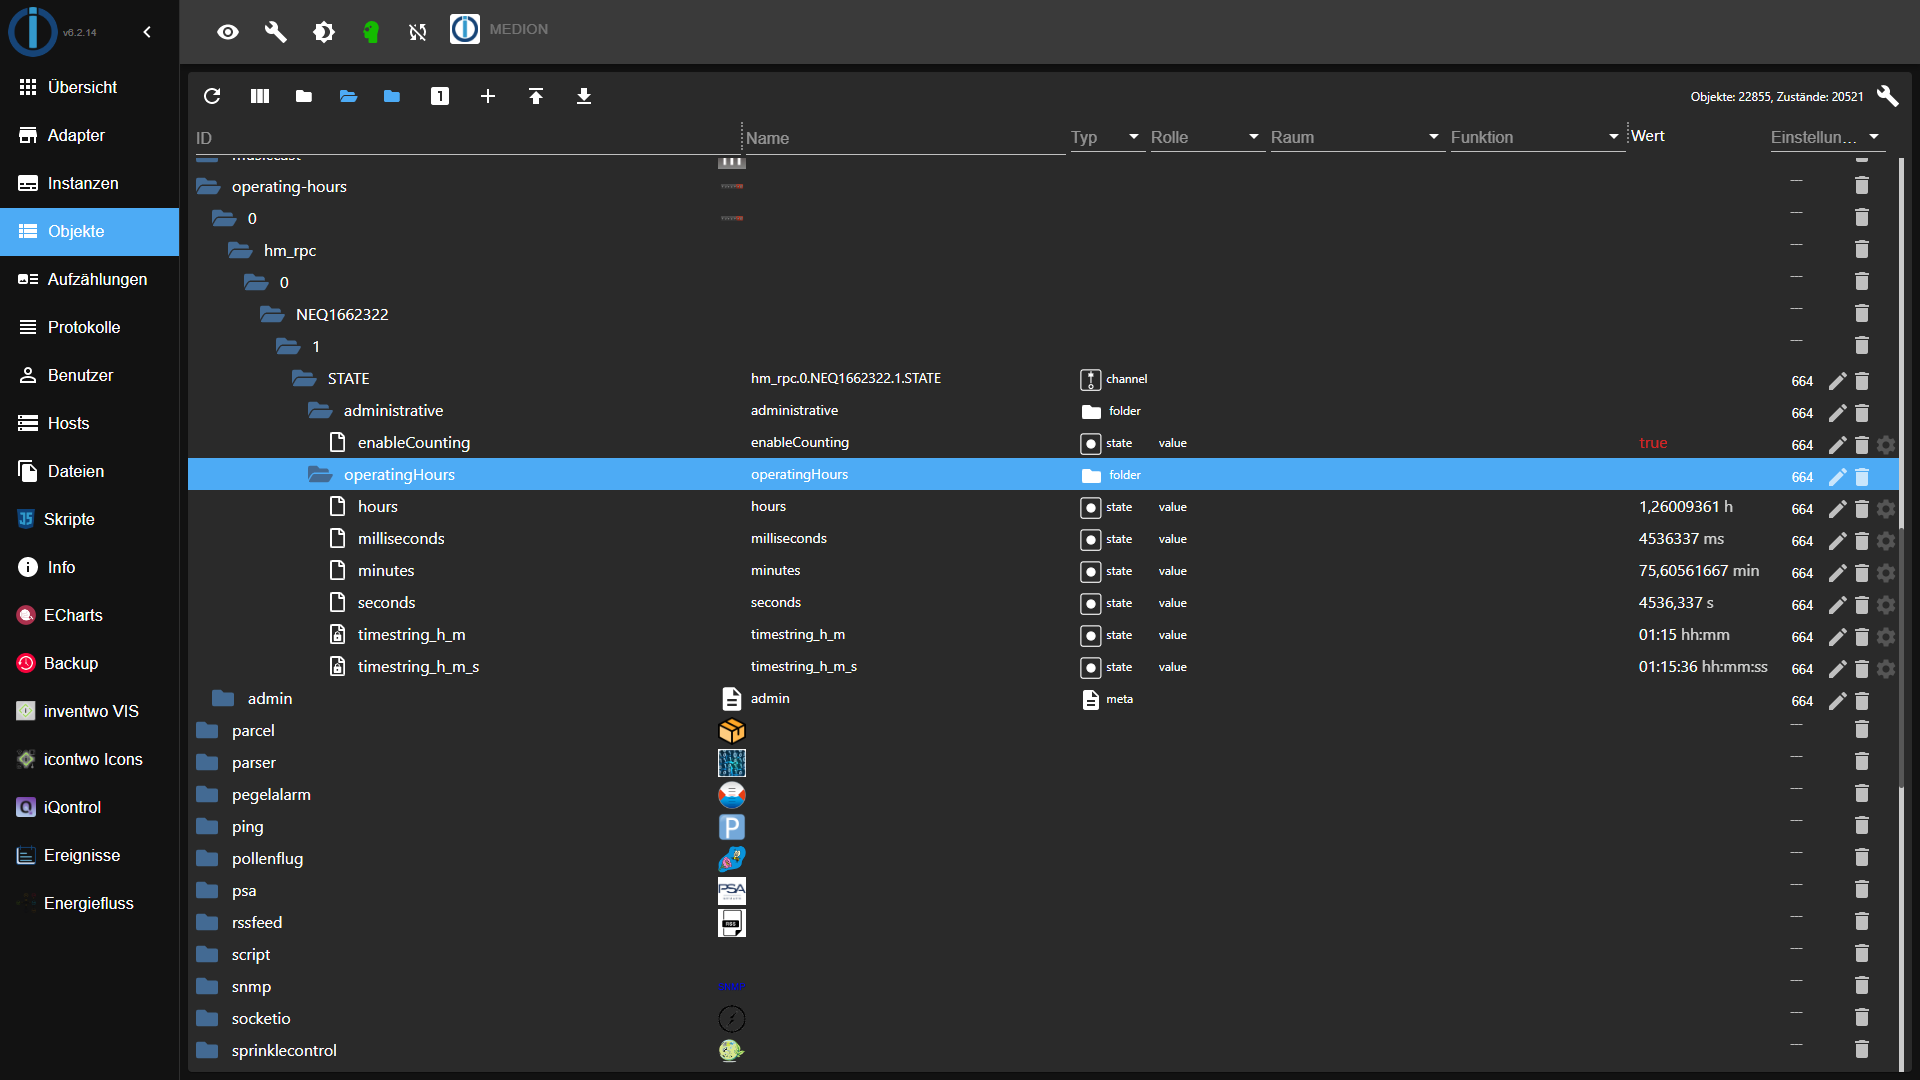Open the Raum filter dropdown
The height and width of the screenshot is (1080, 1920).
[1357, 137]
